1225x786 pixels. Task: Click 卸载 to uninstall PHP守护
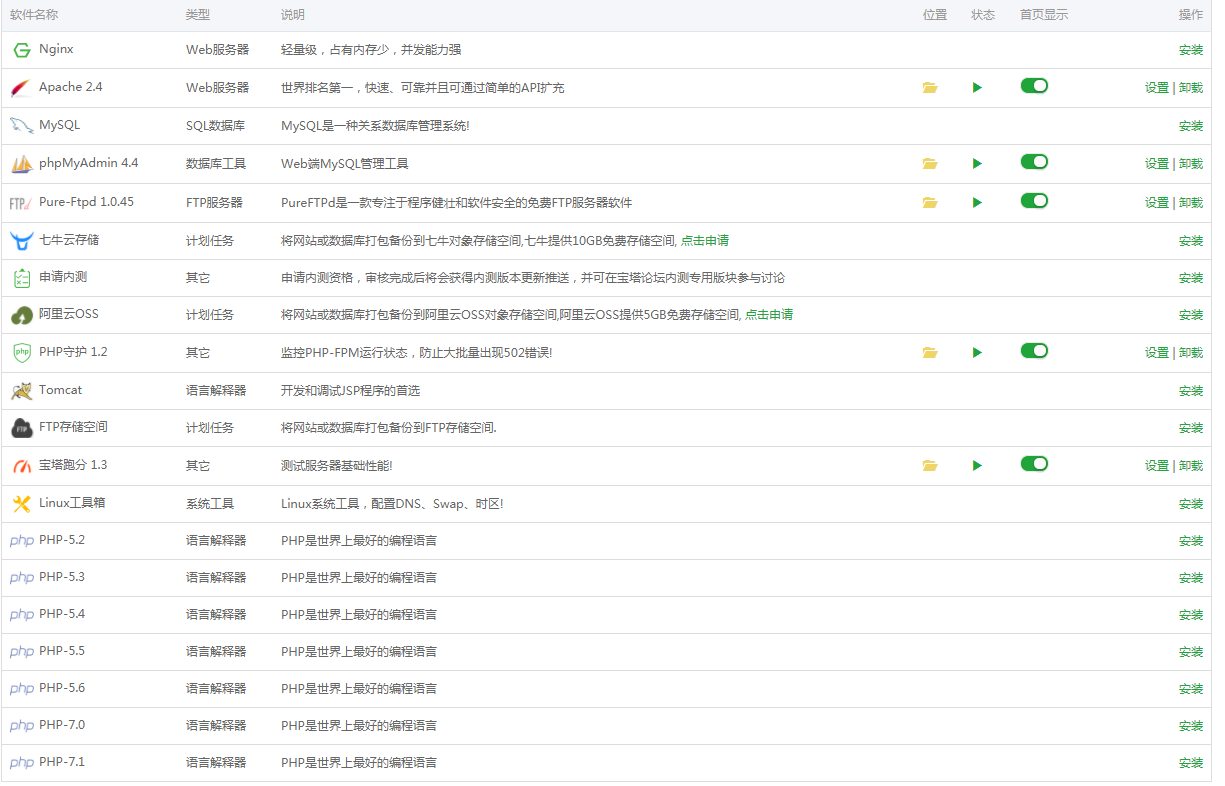tap(1191, 353)
